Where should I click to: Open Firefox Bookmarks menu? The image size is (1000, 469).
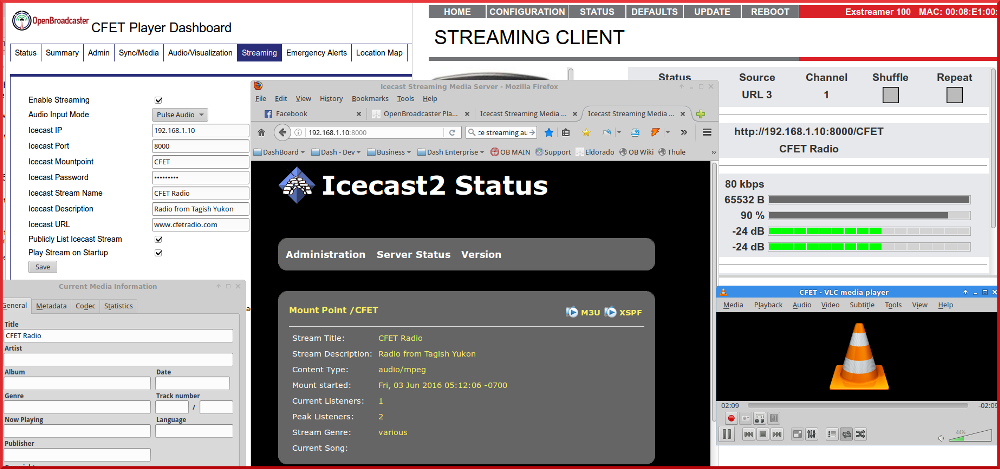pos(370,99)
